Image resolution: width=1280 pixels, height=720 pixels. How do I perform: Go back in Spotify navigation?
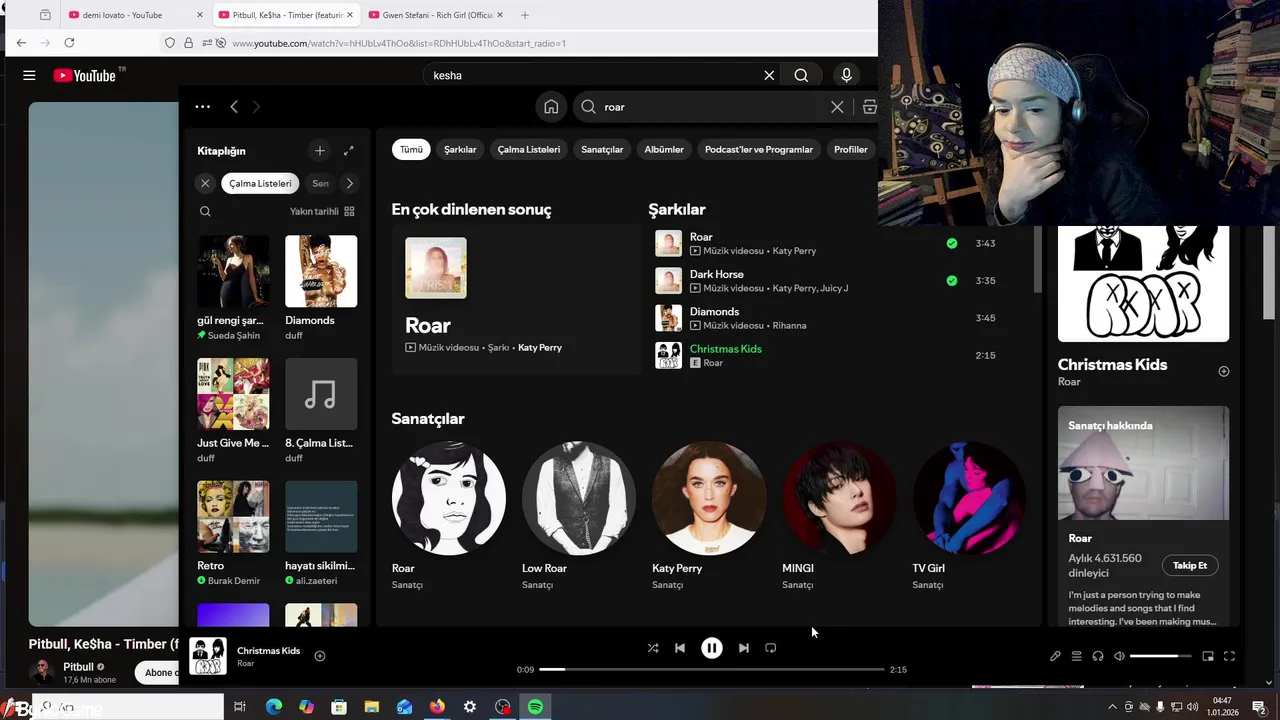tap(234, 107)
